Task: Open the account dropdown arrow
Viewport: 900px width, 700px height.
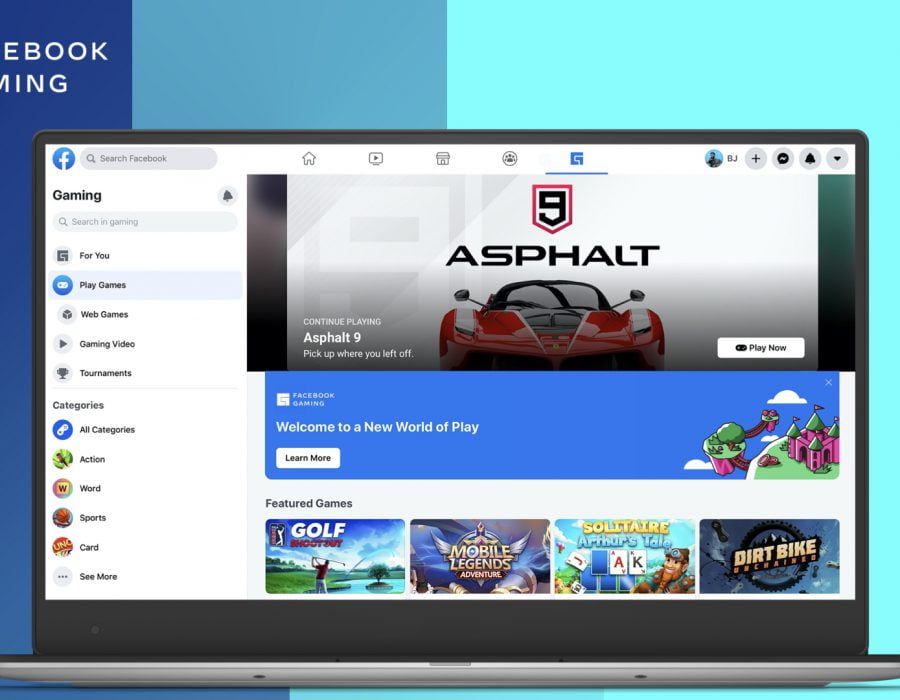Action: [x=838, y=159]
